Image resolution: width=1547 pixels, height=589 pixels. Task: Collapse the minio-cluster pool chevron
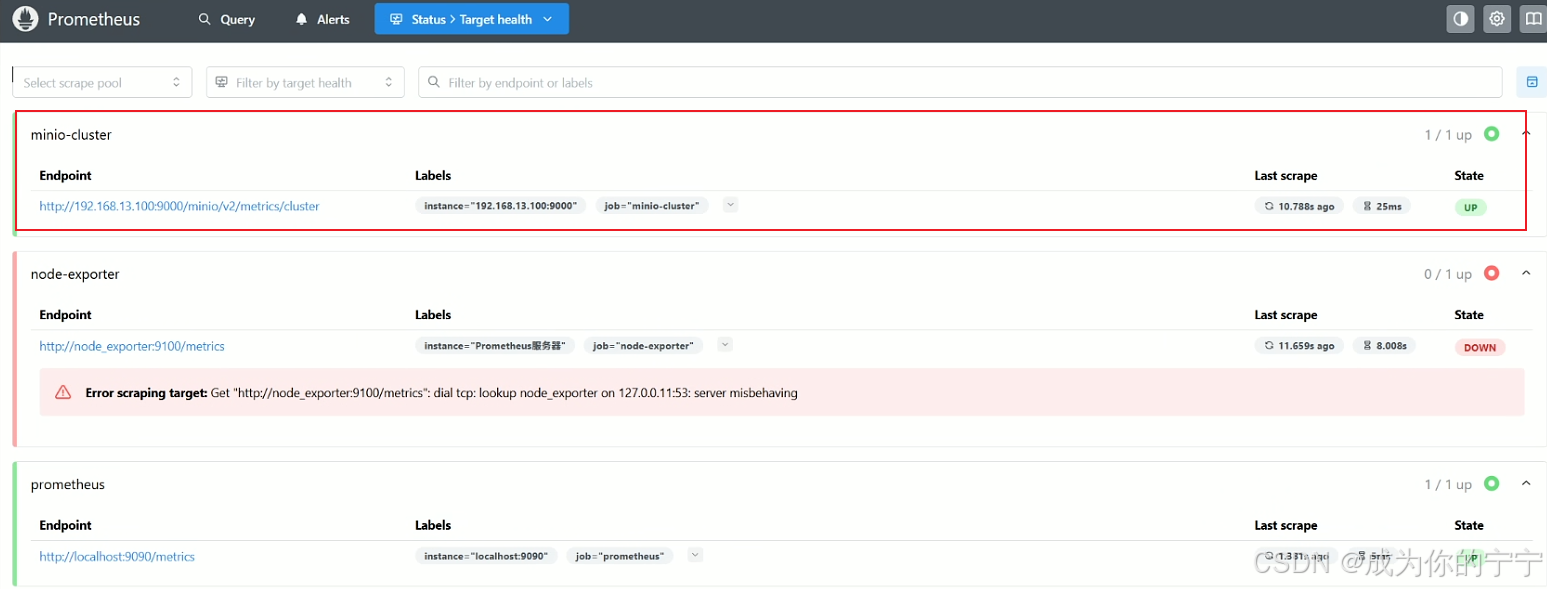point(1525,134)
